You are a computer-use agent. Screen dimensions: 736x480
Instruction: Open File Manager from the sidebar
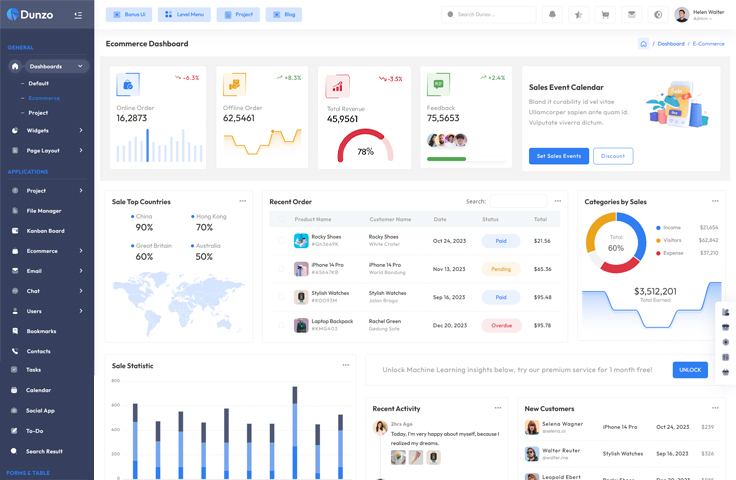click(44, 211)
